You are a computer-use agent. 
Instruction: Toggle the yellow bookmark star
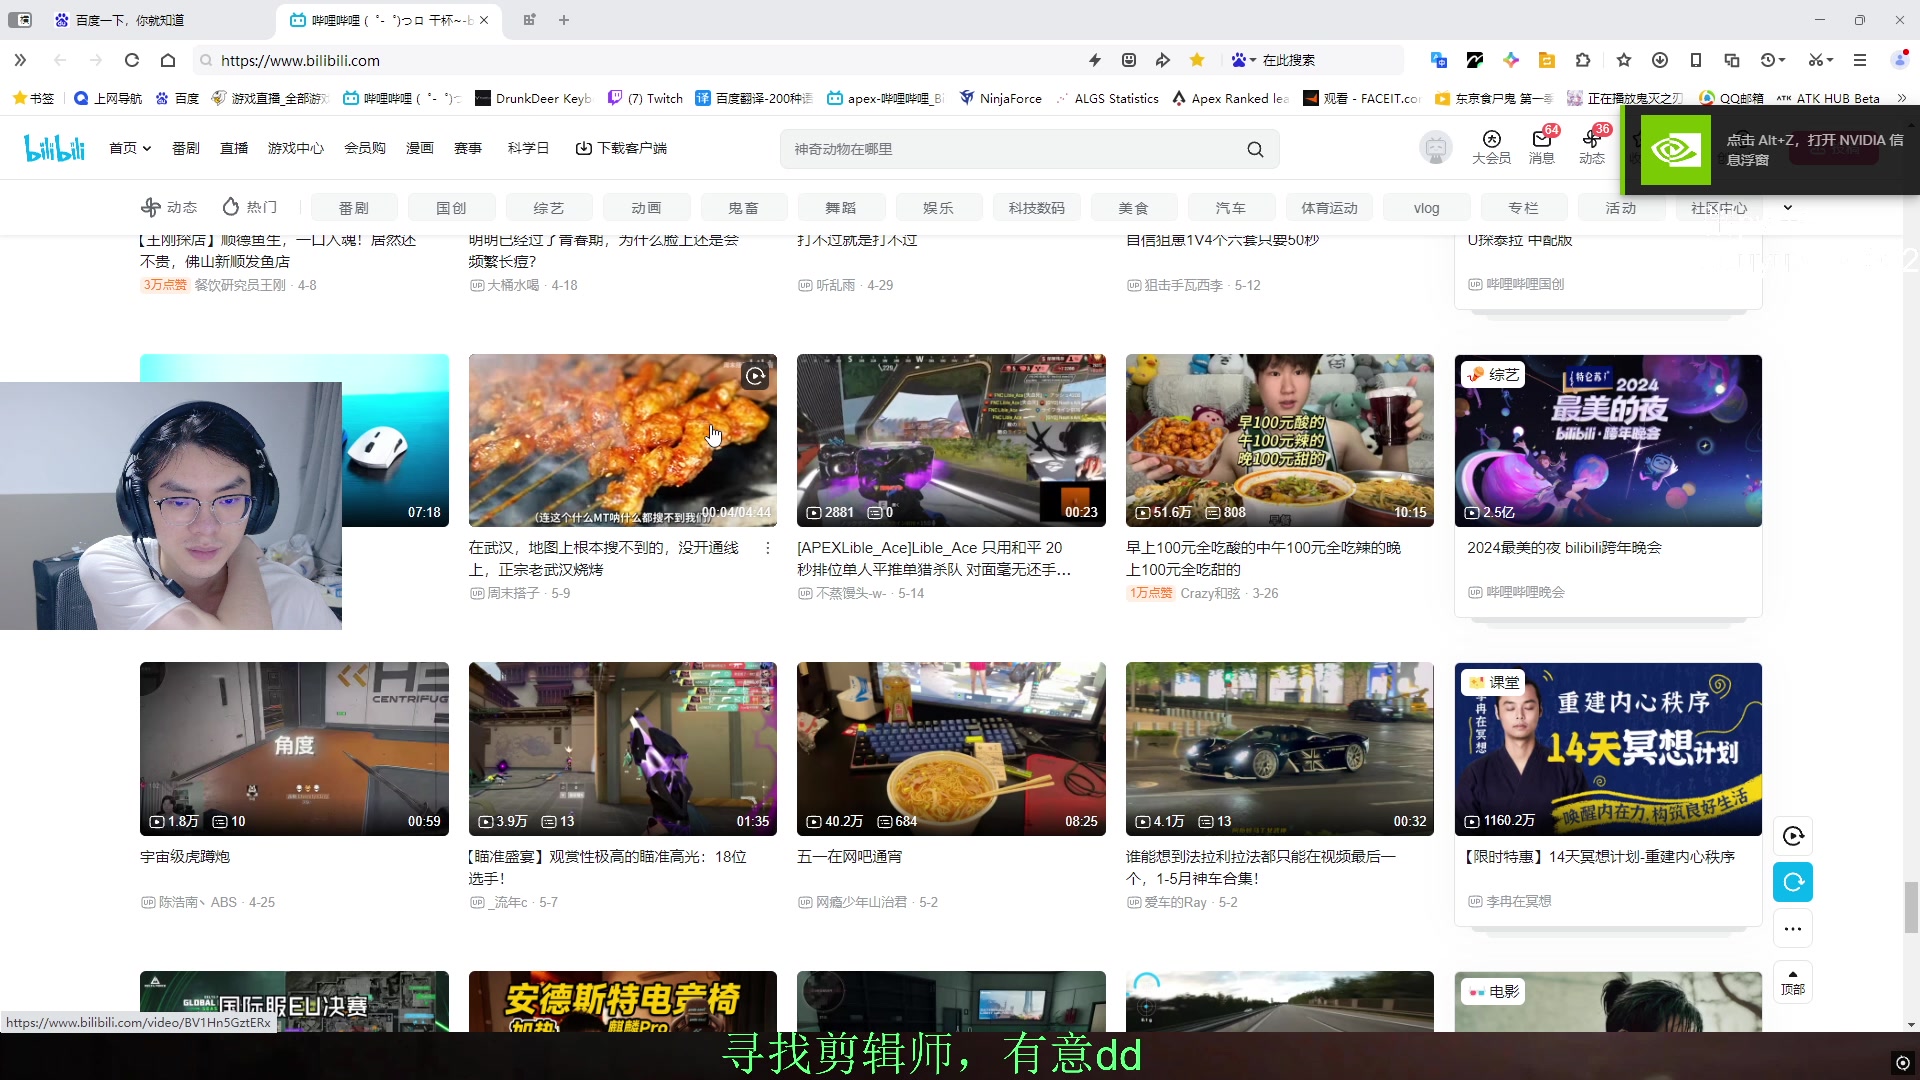(1197, 60)
